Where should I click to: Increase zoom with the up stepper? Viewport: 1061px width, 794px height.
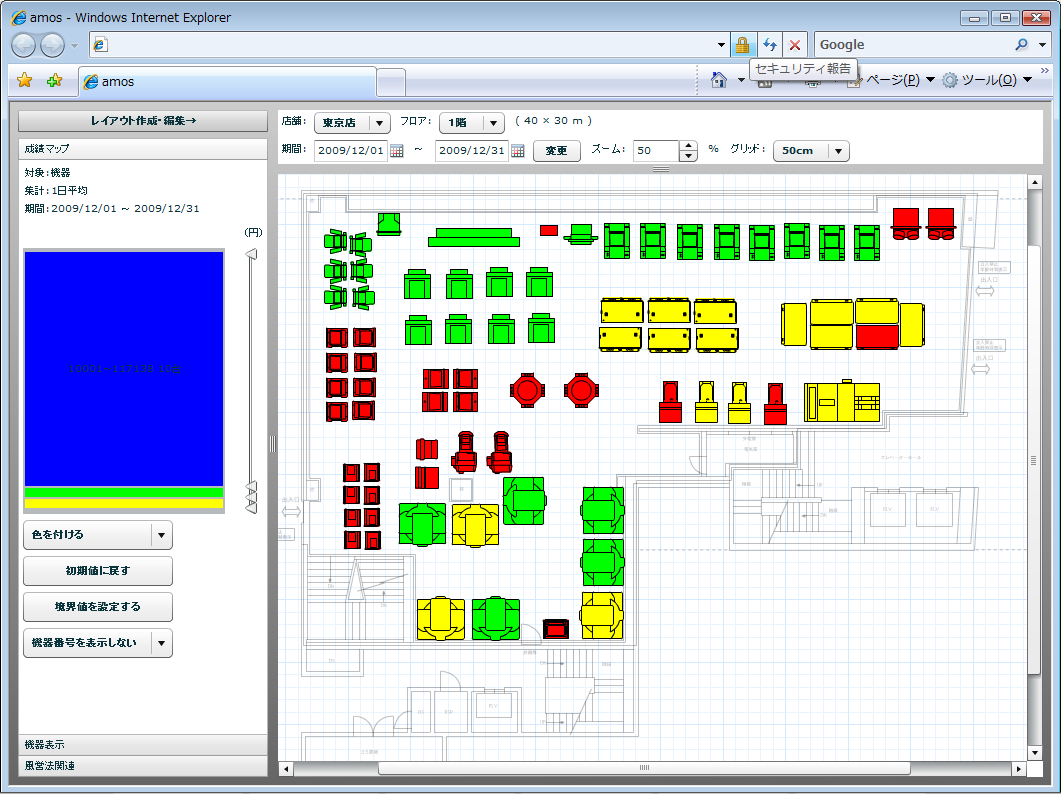[687, 146]
